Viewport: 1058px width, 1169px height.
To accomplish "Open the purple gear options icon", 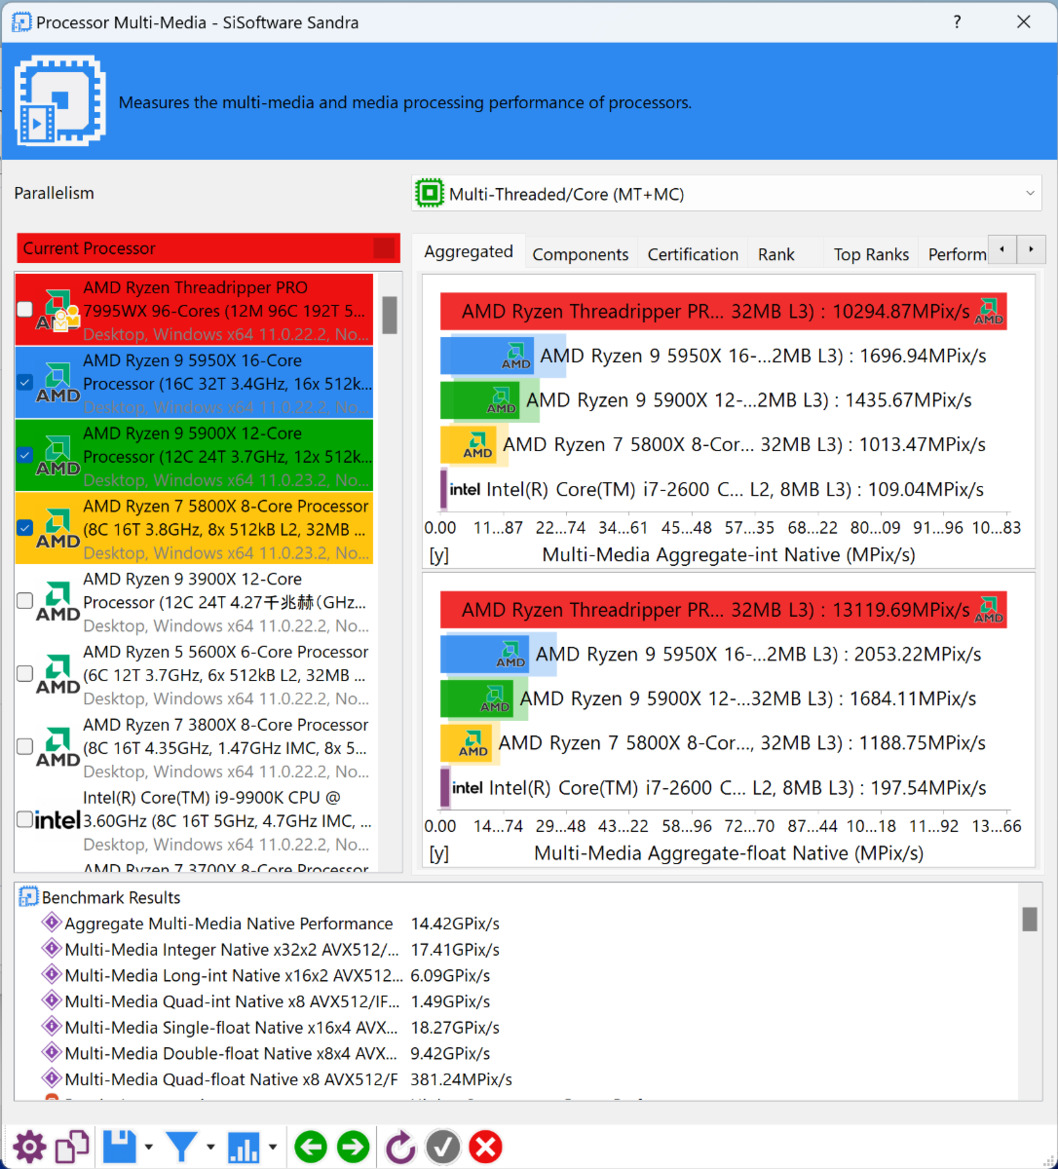I will click(x=29, y=1147).
